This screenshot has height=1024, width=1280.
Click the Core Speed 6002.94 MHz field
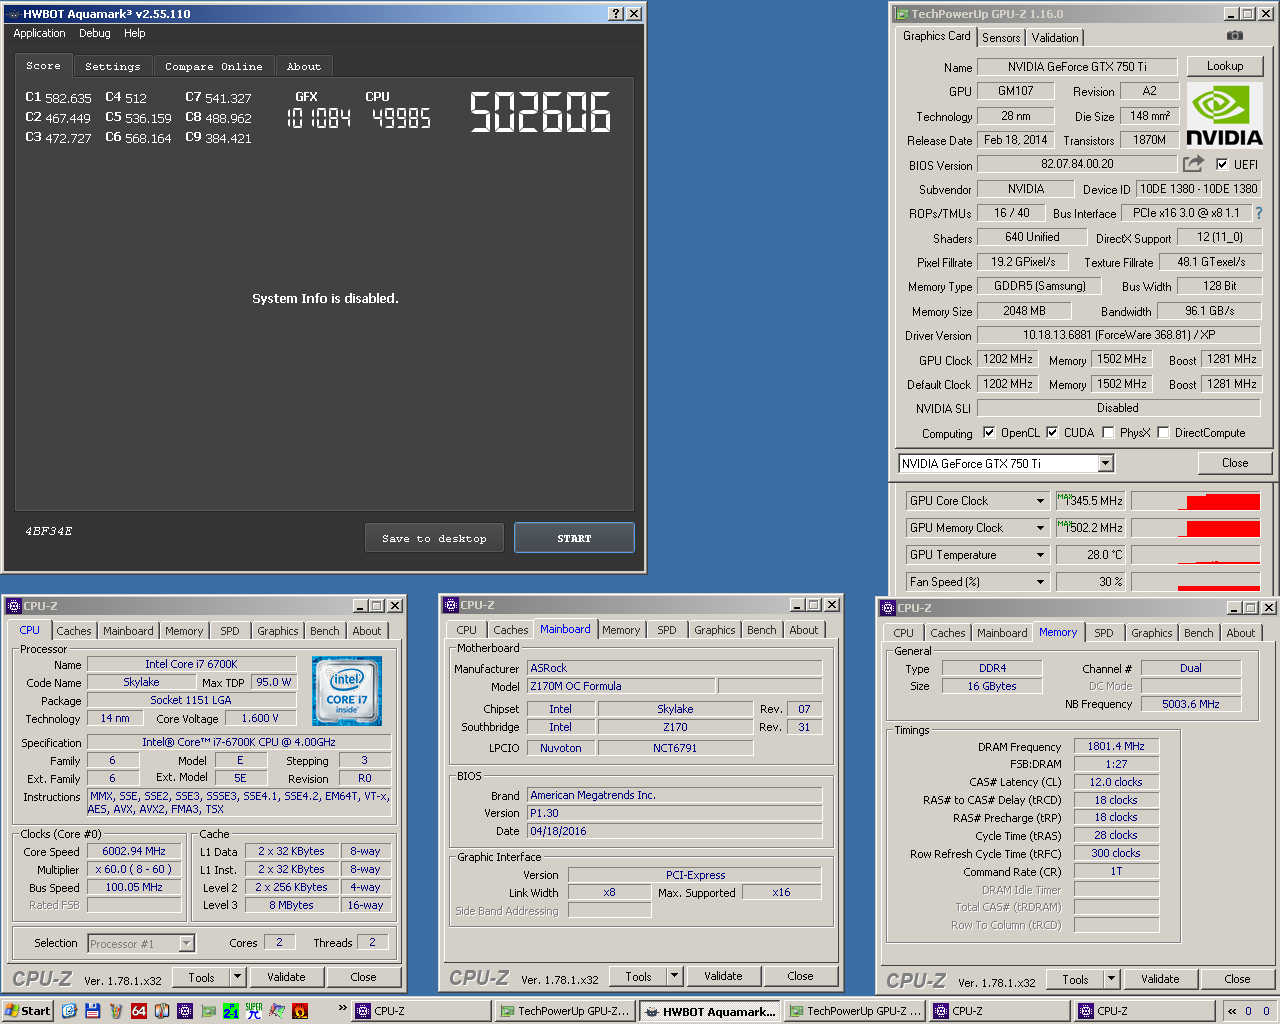(134, 851)
